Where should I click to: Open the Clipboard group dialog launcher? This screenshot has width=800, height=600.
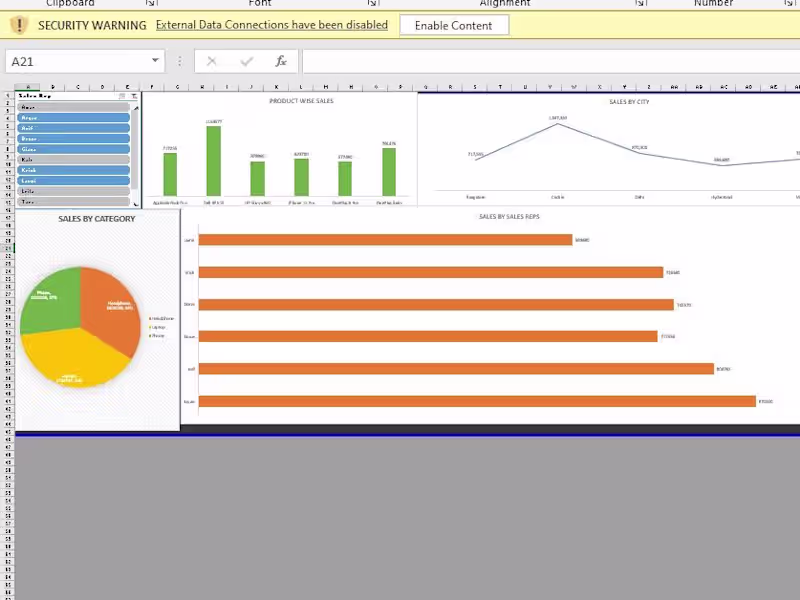pyautogui.click(x=151, y=3)
